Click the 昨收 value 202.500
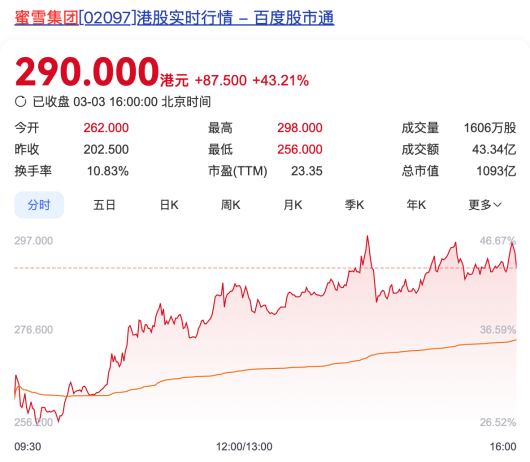 tap(106, 149)
